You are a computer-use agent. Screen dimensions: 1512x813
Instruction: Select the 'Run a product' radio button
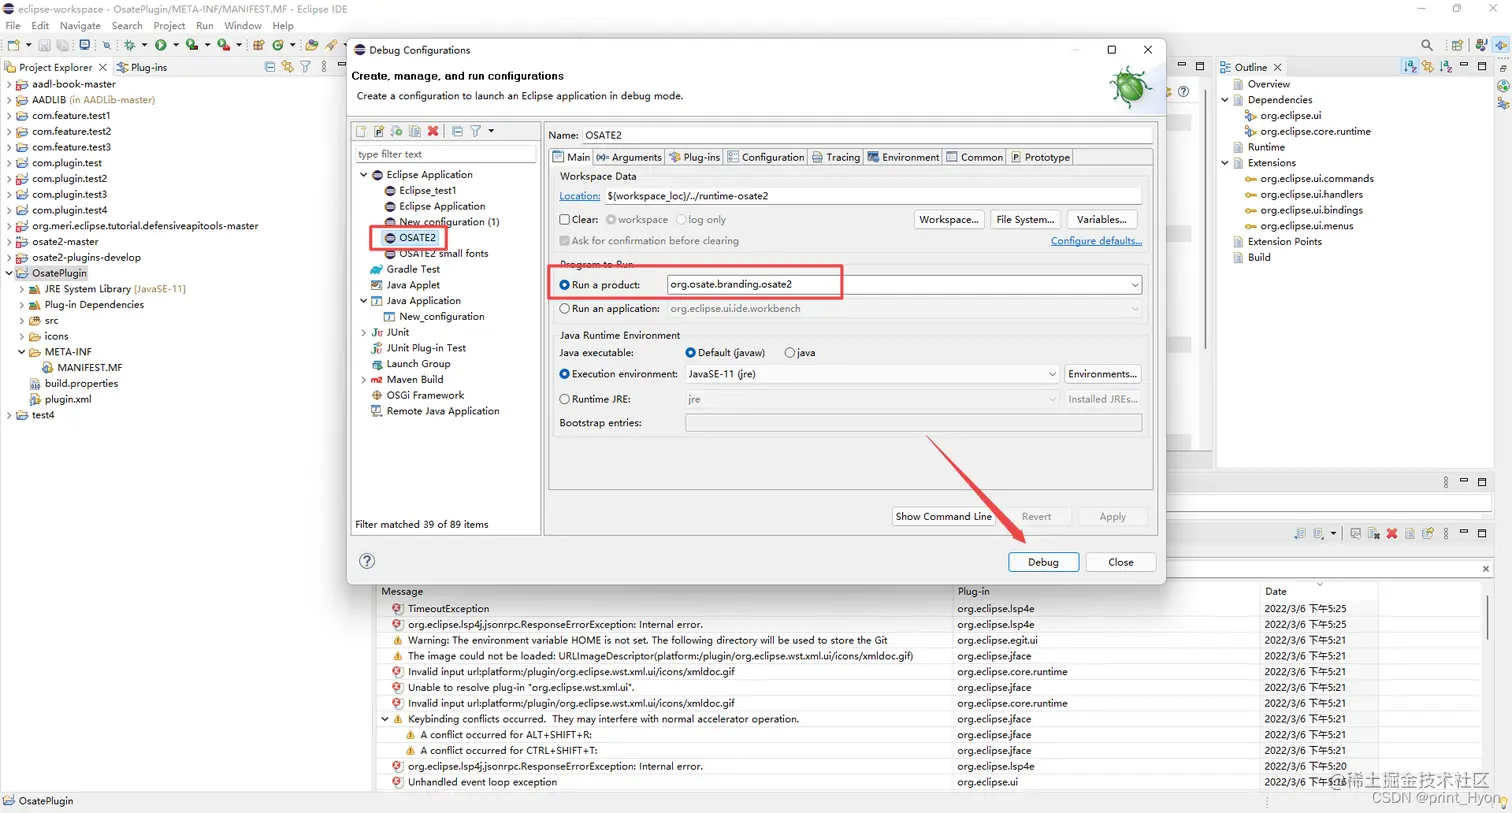click(565, 285)
